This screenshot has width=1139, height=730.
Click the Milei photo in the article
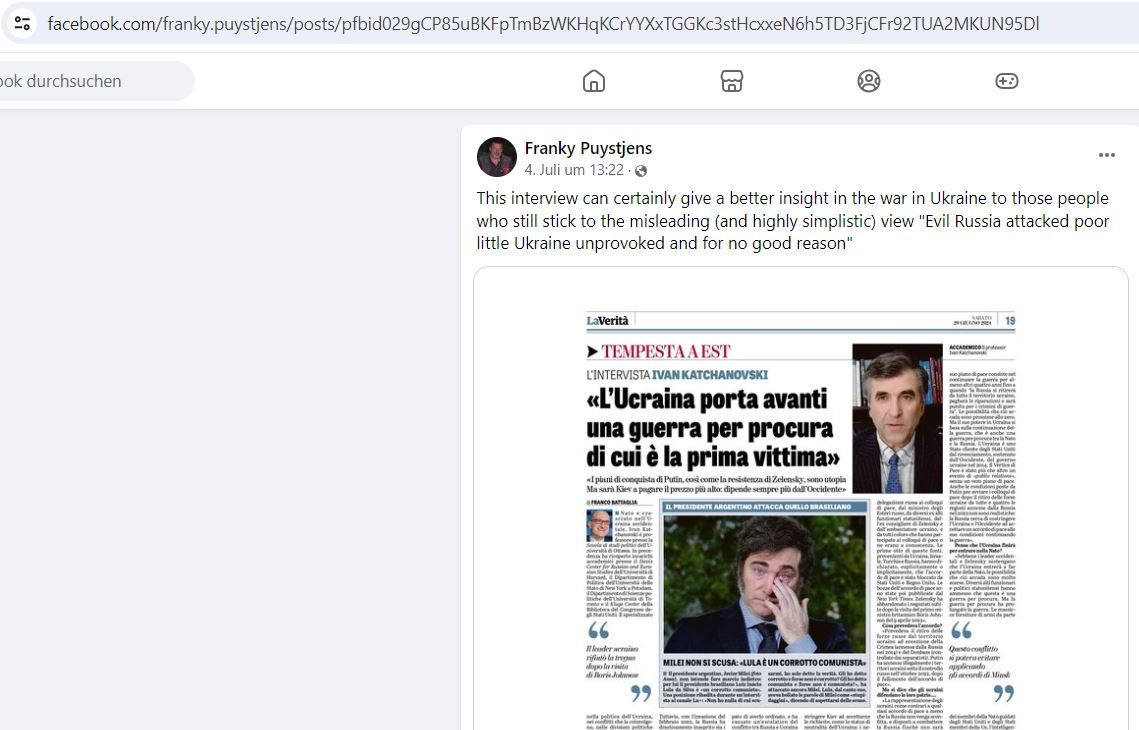pos(765,585)
